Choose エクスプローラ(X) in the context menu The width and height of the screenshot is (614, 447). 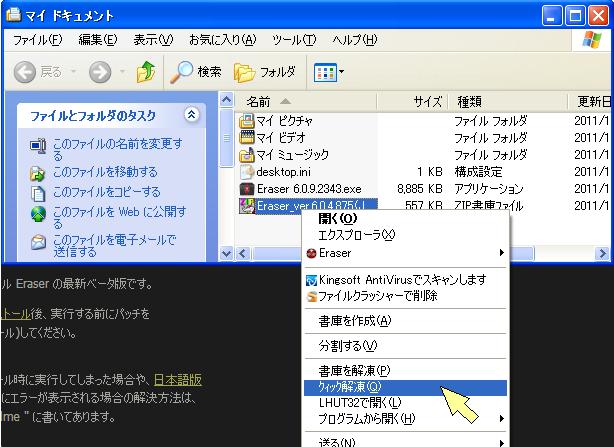click(x=406, y=235)
